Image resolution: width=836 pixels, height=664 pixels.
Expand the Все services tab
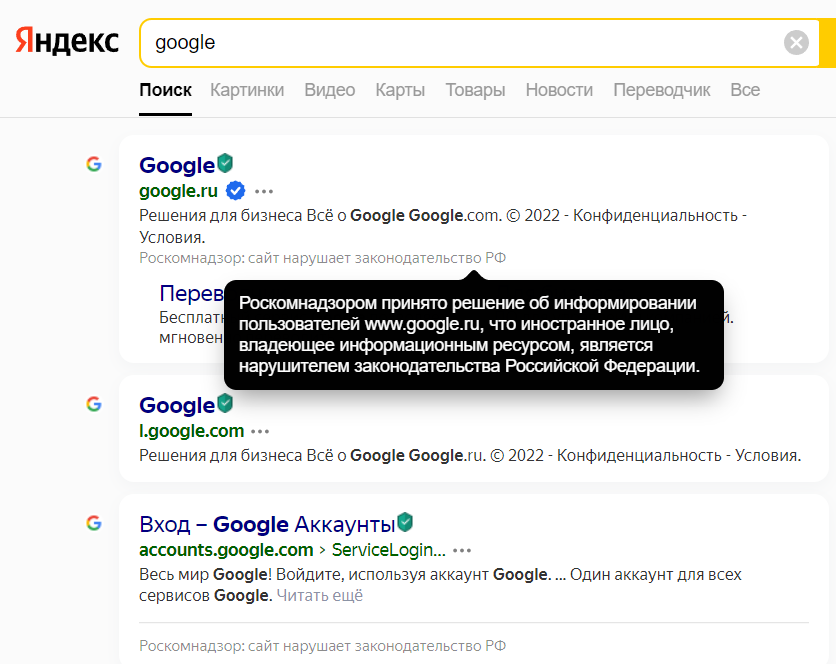point(745,90)
